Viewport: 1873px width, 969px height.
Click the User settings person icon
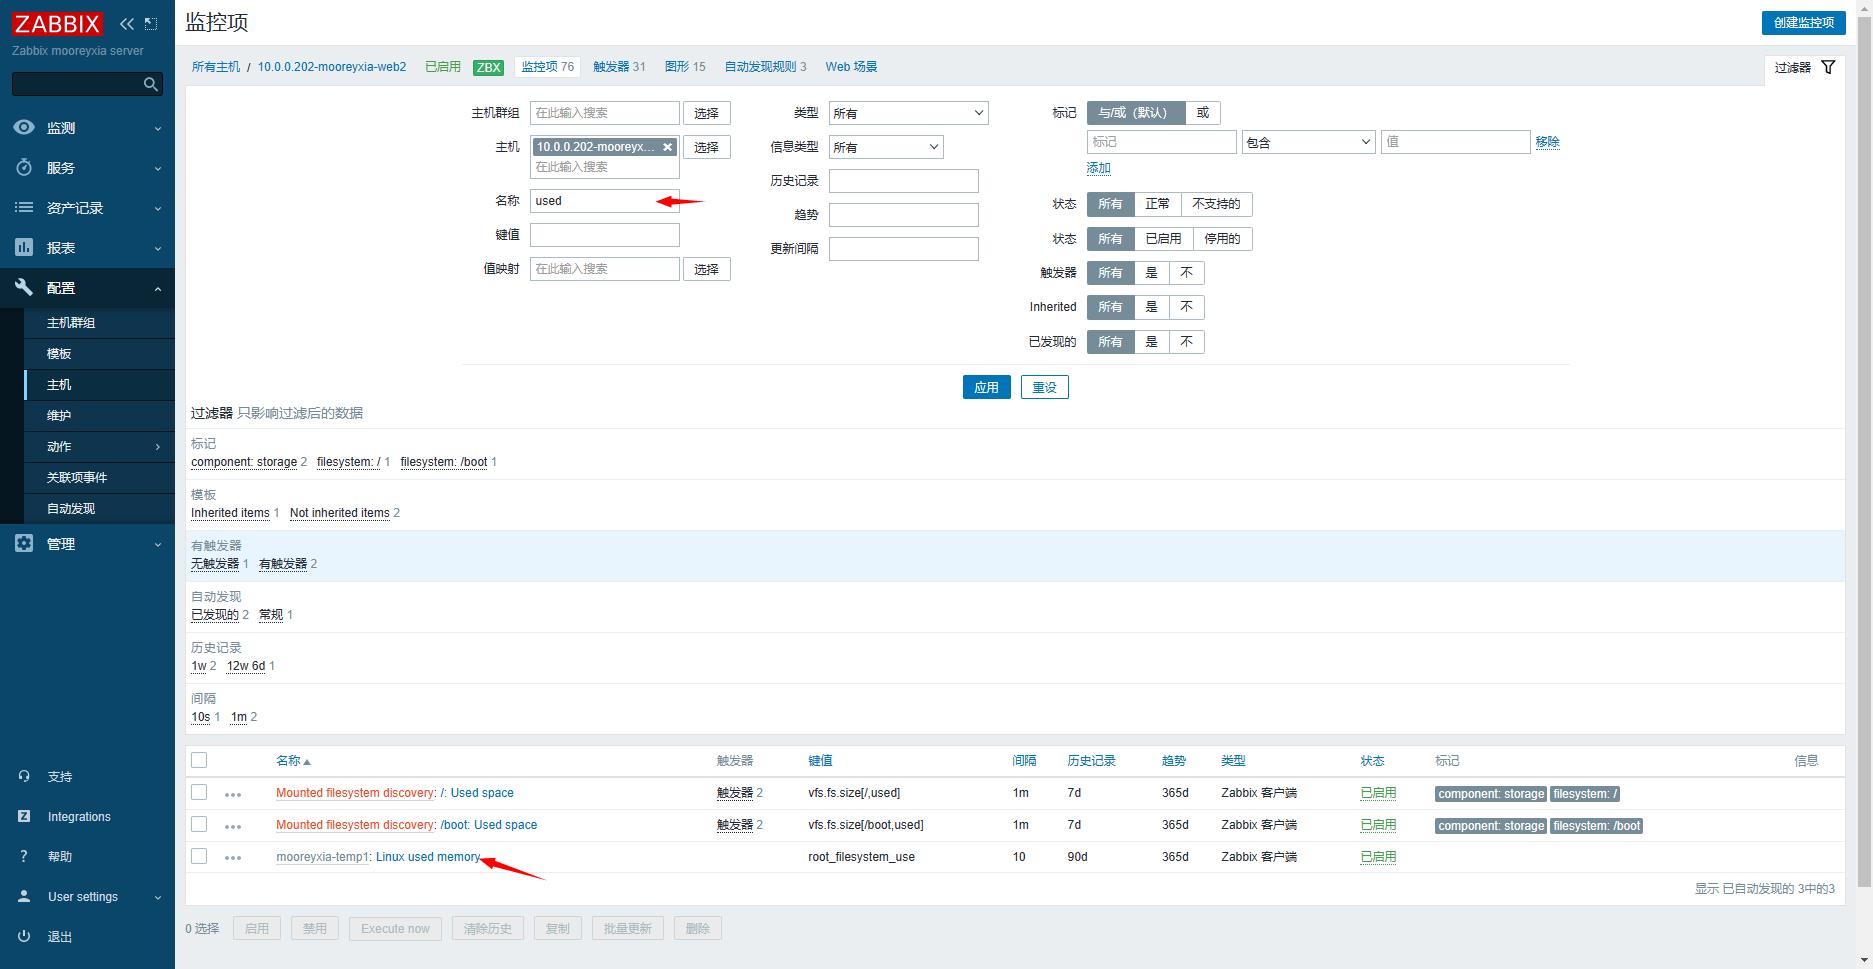tap(24, 897)
